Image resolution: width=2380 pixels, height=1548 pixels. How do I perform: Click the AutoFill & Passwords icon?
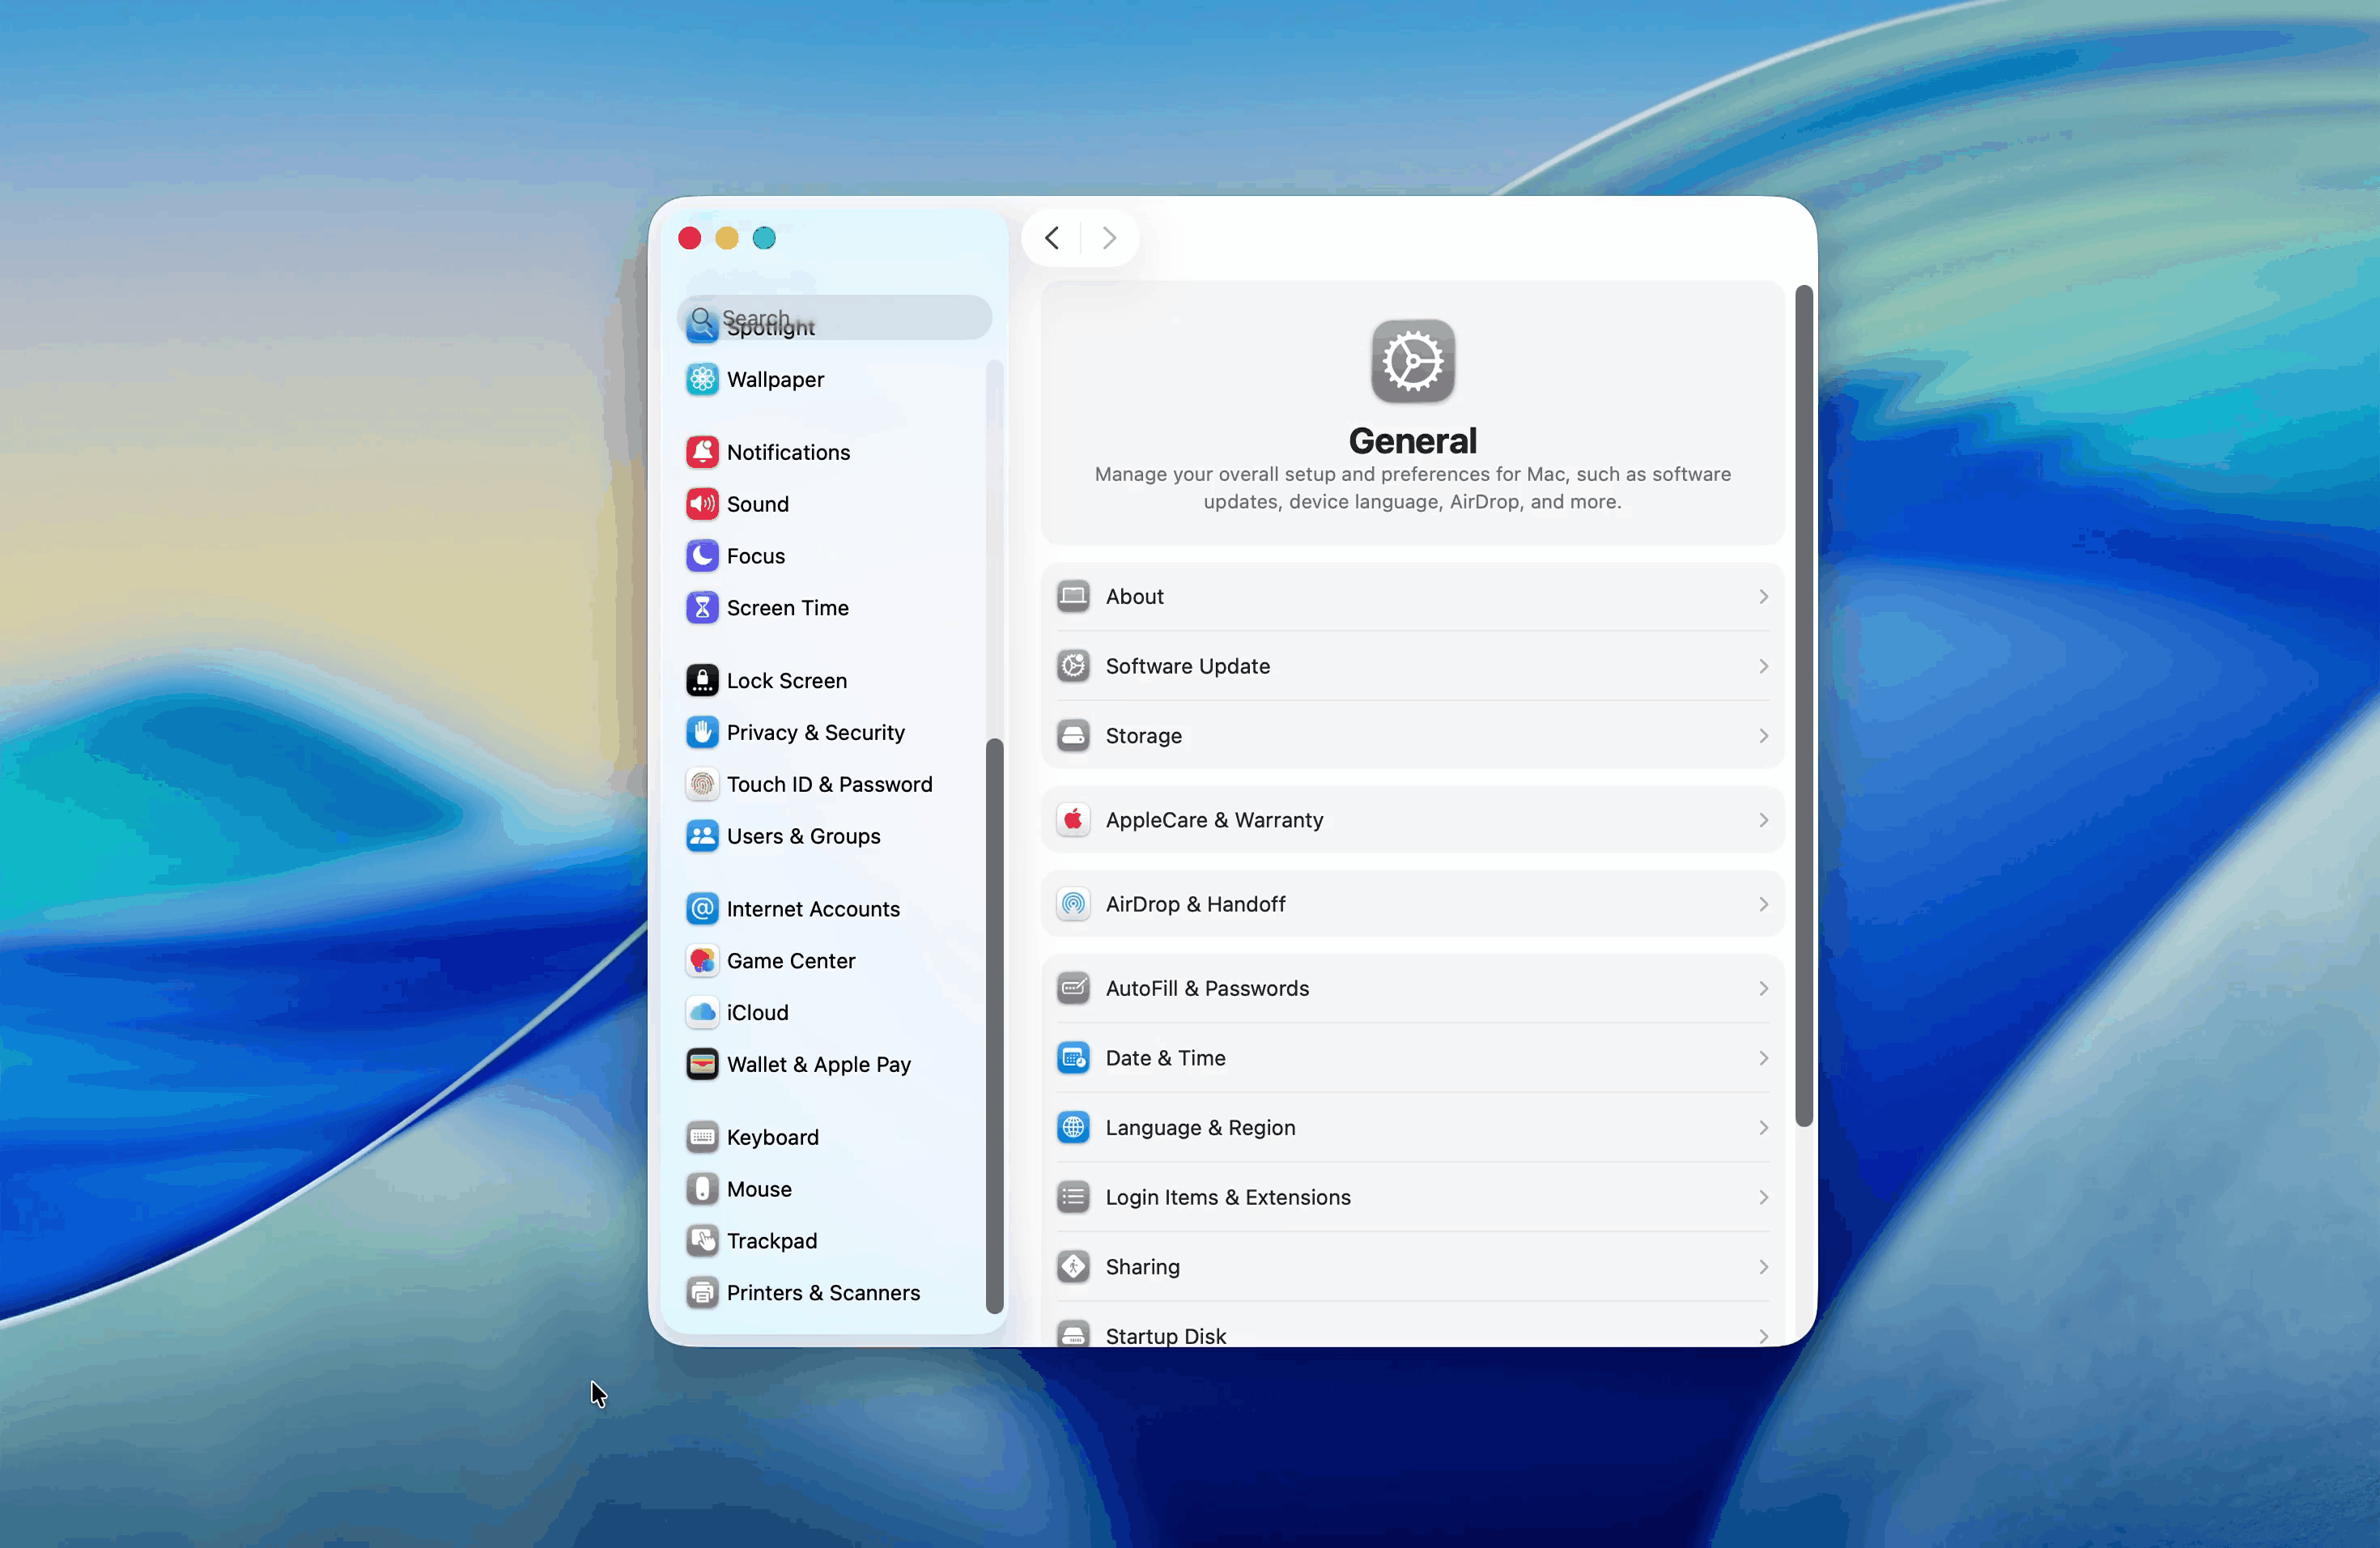tap(1073, 989)
